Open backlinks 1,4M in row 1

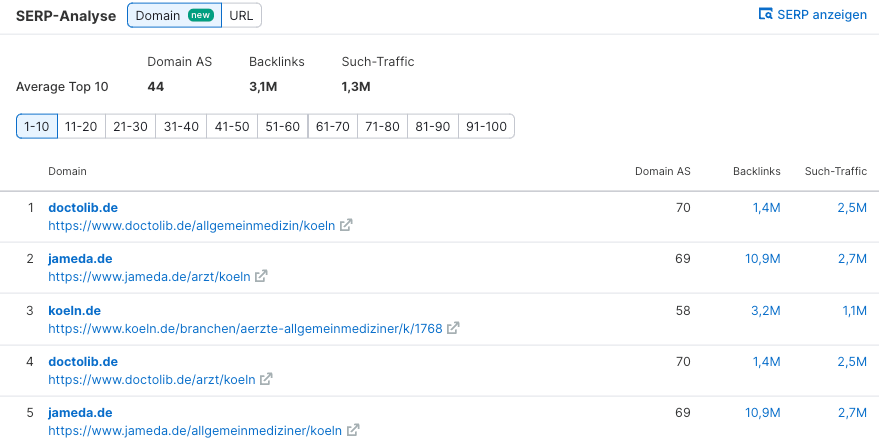coord(766,207)
